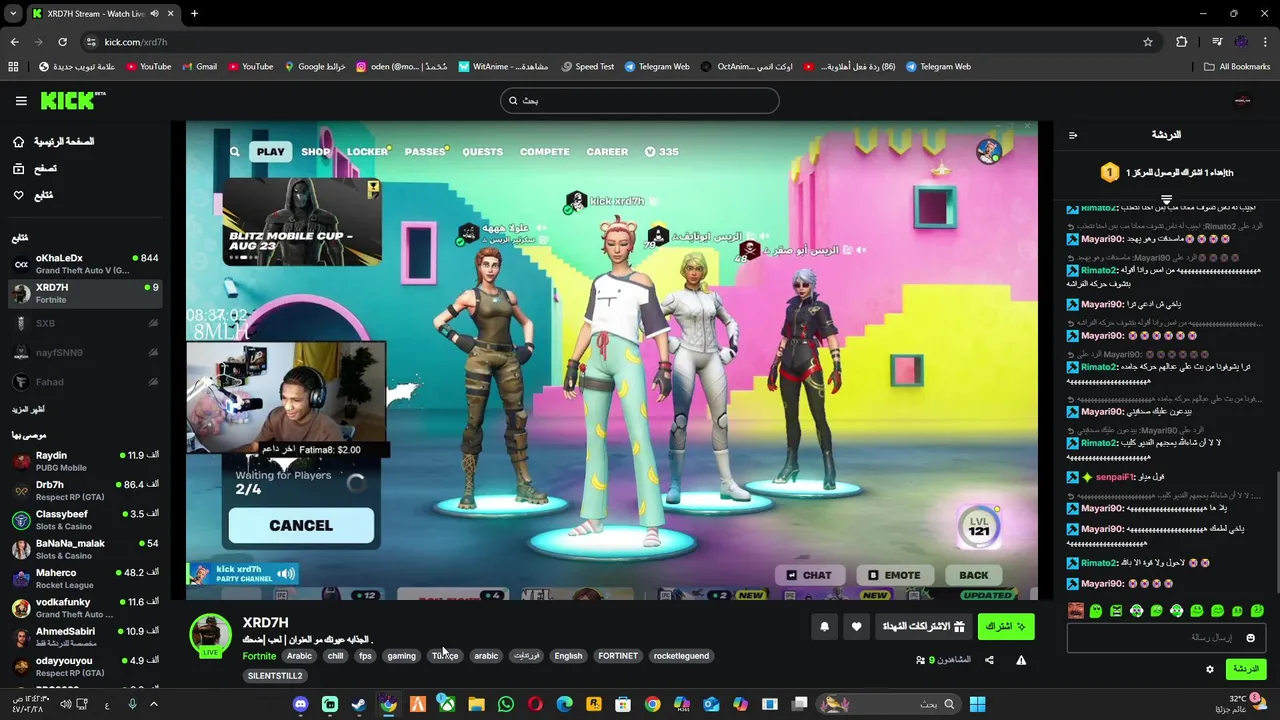This screenshot has height=720, width=1280.
Task: Click the chat message input box
Action: pos(1165,638)
